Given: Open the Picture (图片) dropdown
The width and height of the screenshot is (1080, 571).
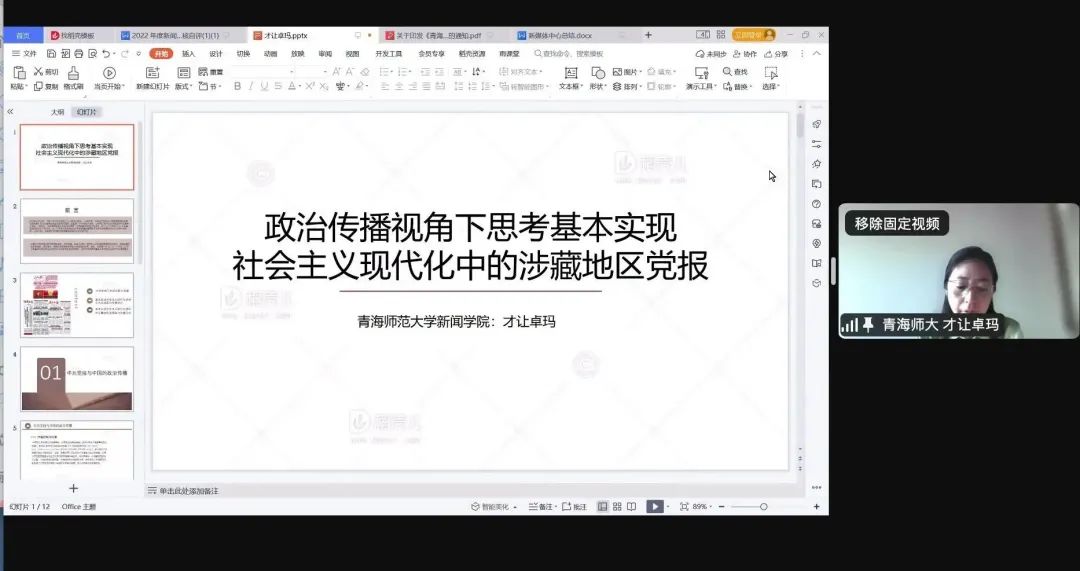Looking at the screenshot, I should coord(629,72).
